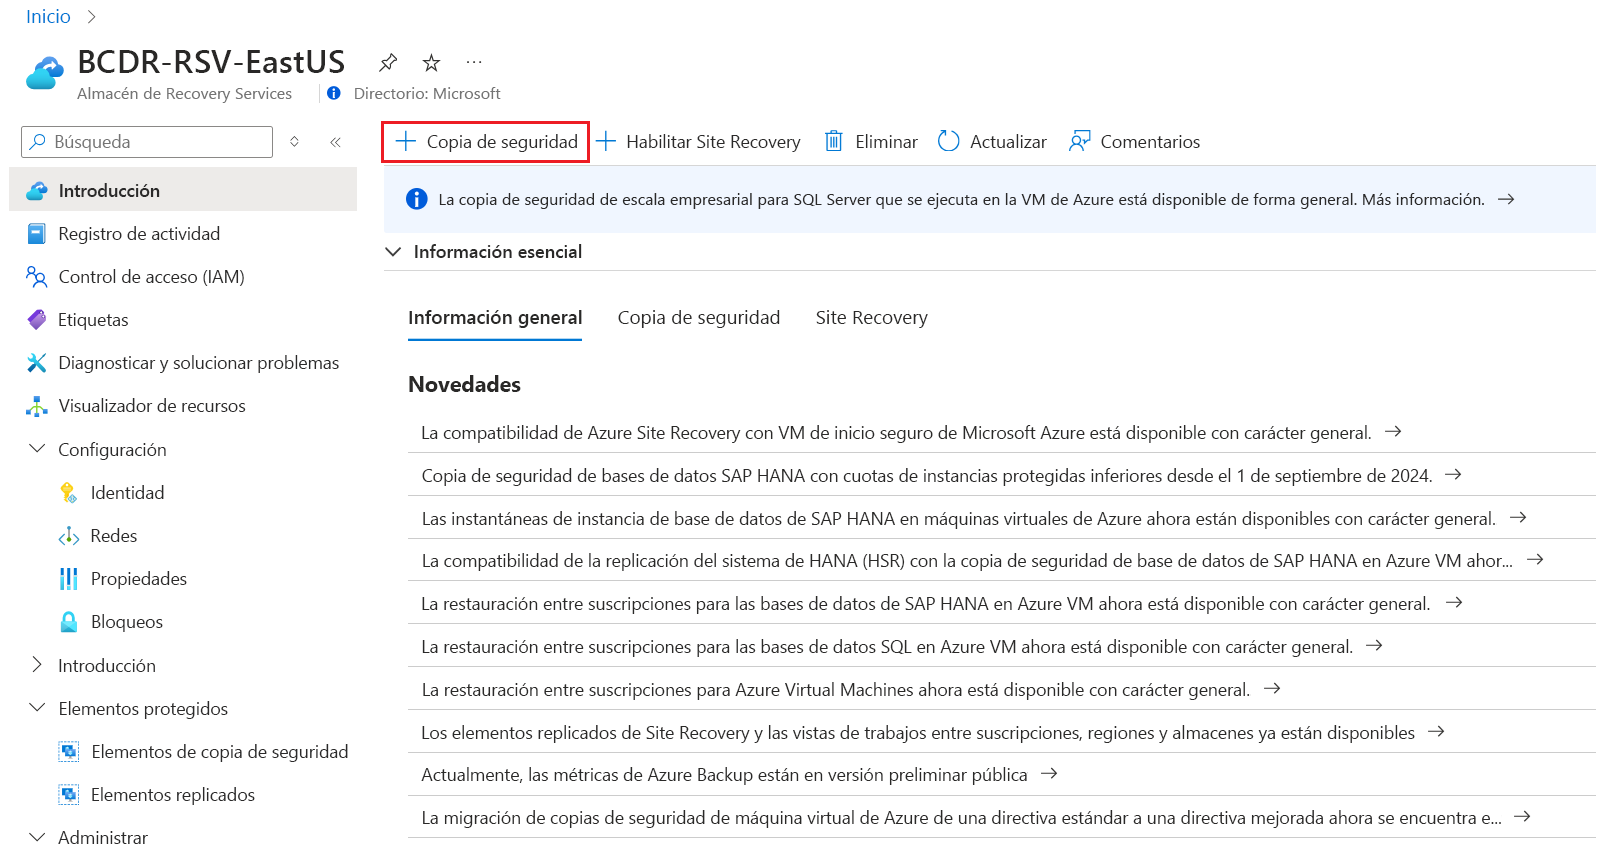The height and width of the screenshot is (867, 1609).
Task: Collapse the Administrar section
Action: point(37,837)
